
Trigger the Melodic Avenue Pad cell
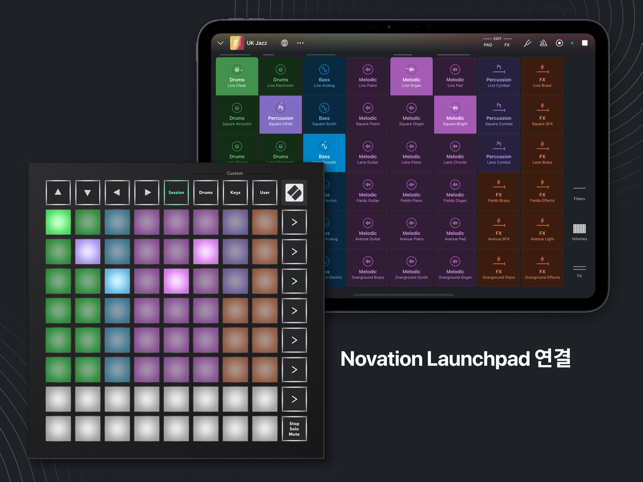(x=455, y=229)
